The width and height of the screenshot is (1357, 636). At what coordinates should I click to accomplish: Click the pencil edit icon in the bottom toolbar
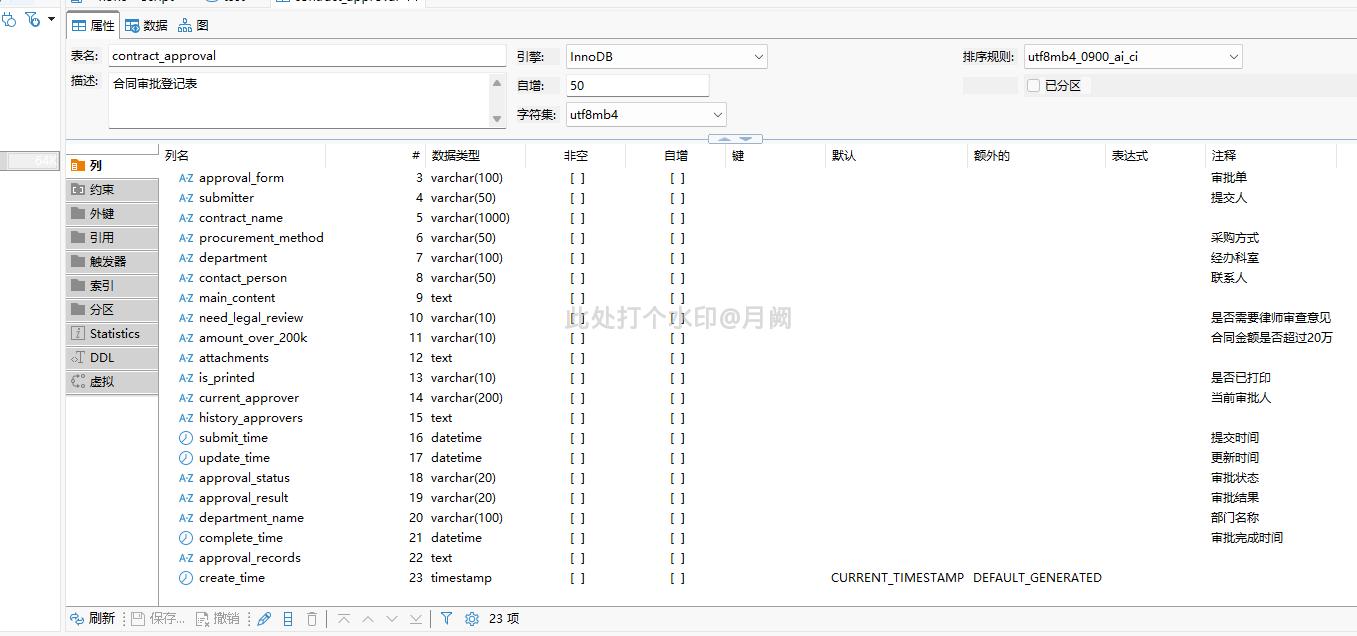264,619
